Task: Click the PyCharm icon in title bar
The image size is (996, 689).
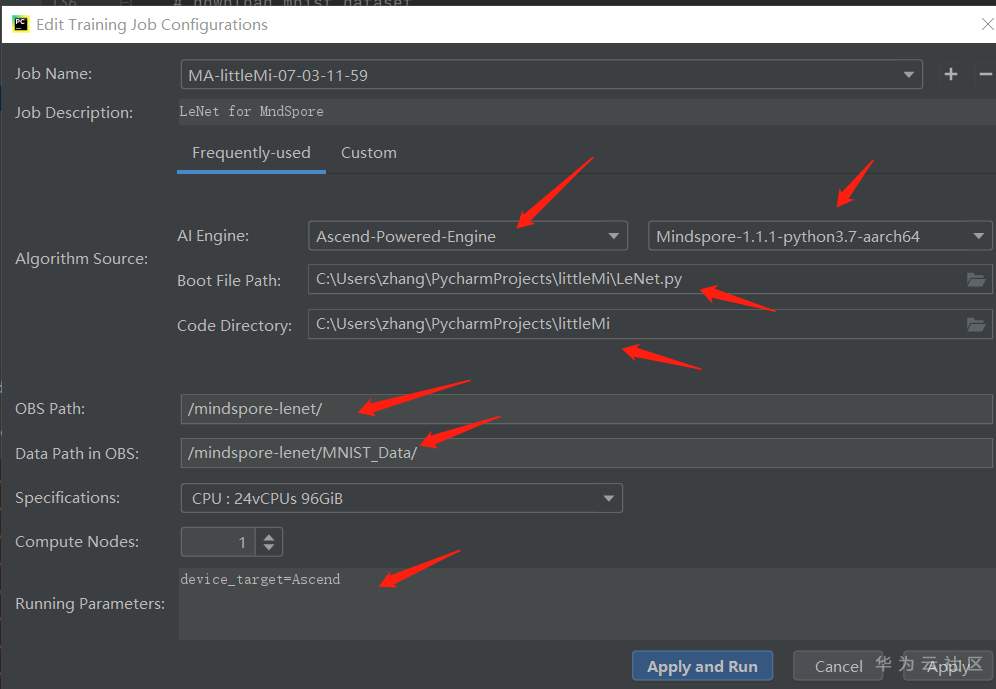Action: 20,24
